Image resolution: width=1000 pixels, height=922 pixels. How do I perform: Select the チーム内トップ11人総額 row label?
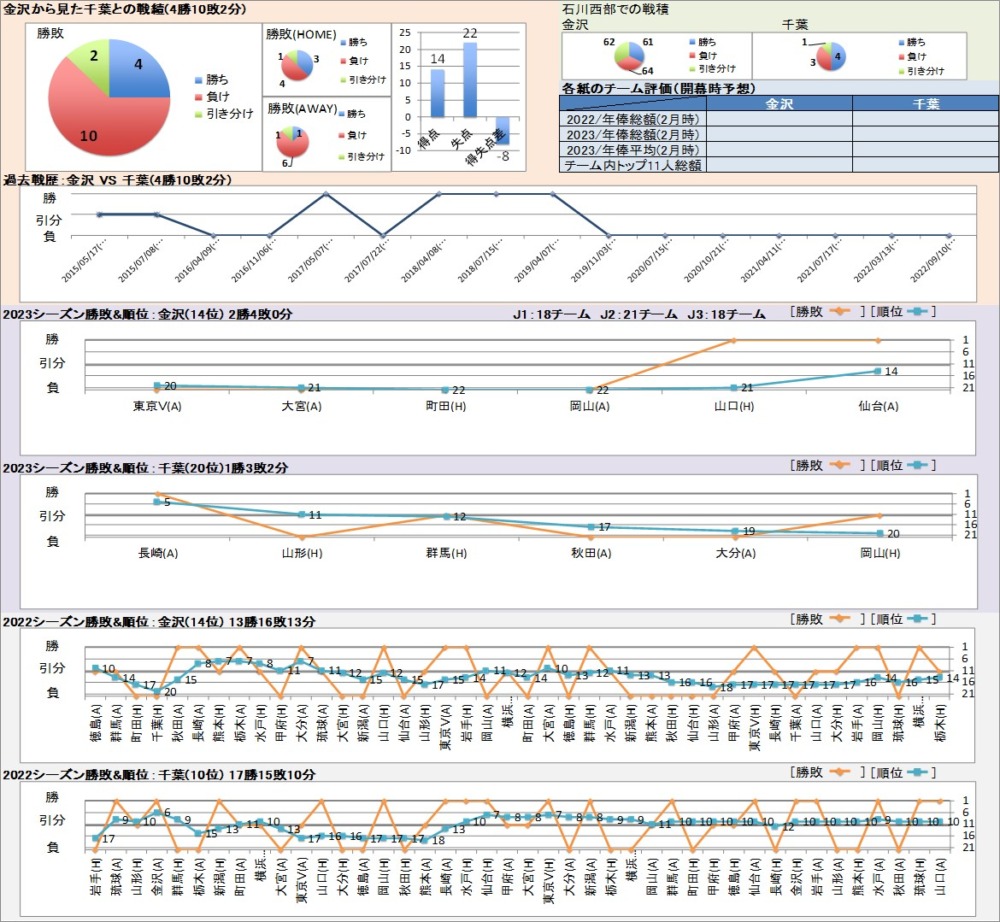pyautogui.click(x=633, y=165)
